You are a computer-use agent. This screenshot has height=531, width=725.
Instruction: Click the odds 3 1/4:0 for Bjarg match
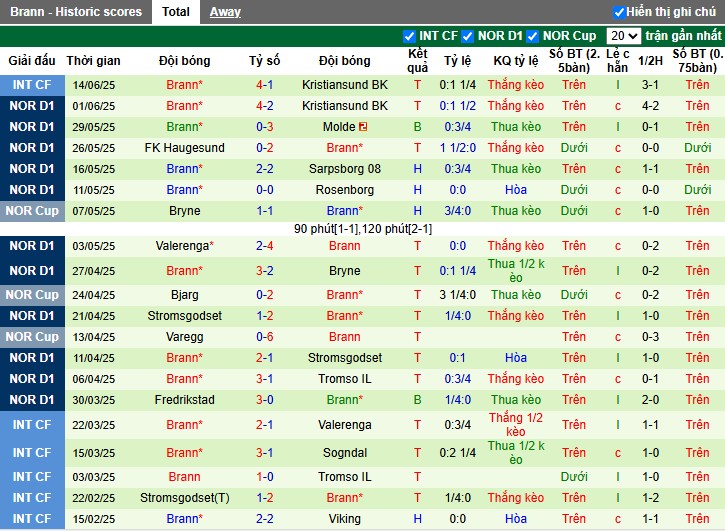[x=457, y=295]
